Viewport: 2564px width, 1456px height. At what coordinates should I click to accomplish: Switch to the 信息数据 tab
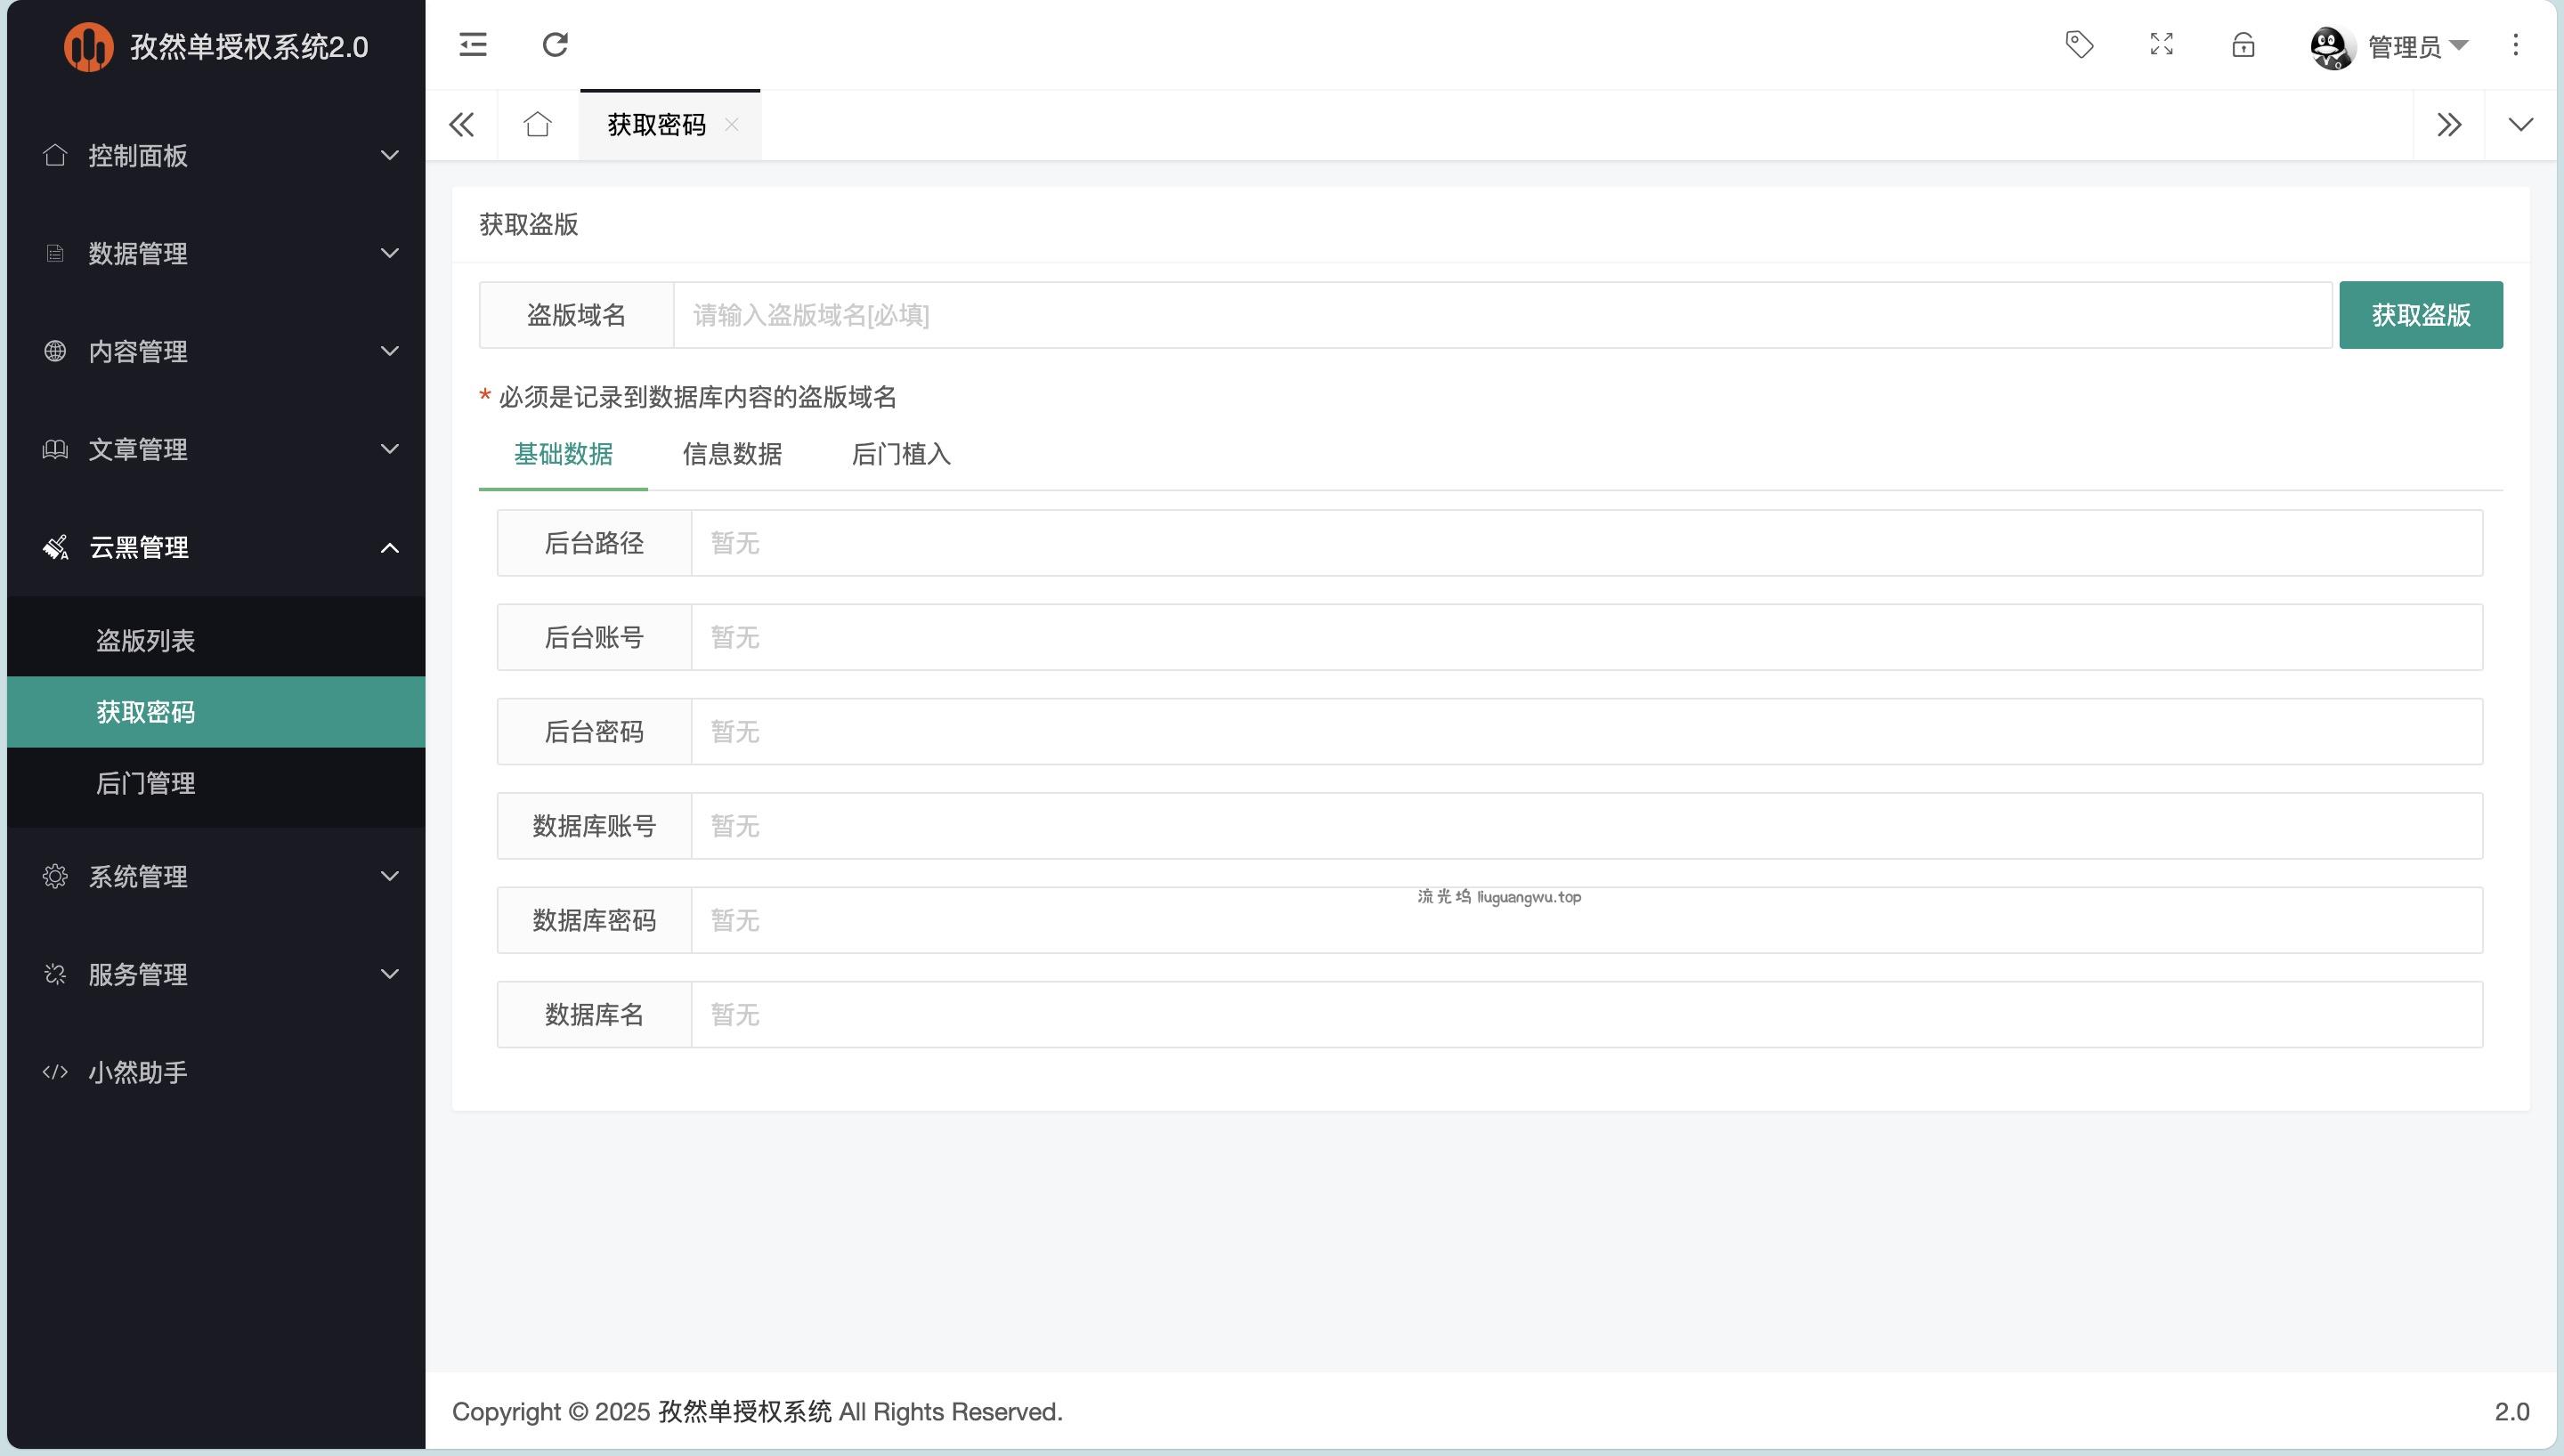coord(732,455)
